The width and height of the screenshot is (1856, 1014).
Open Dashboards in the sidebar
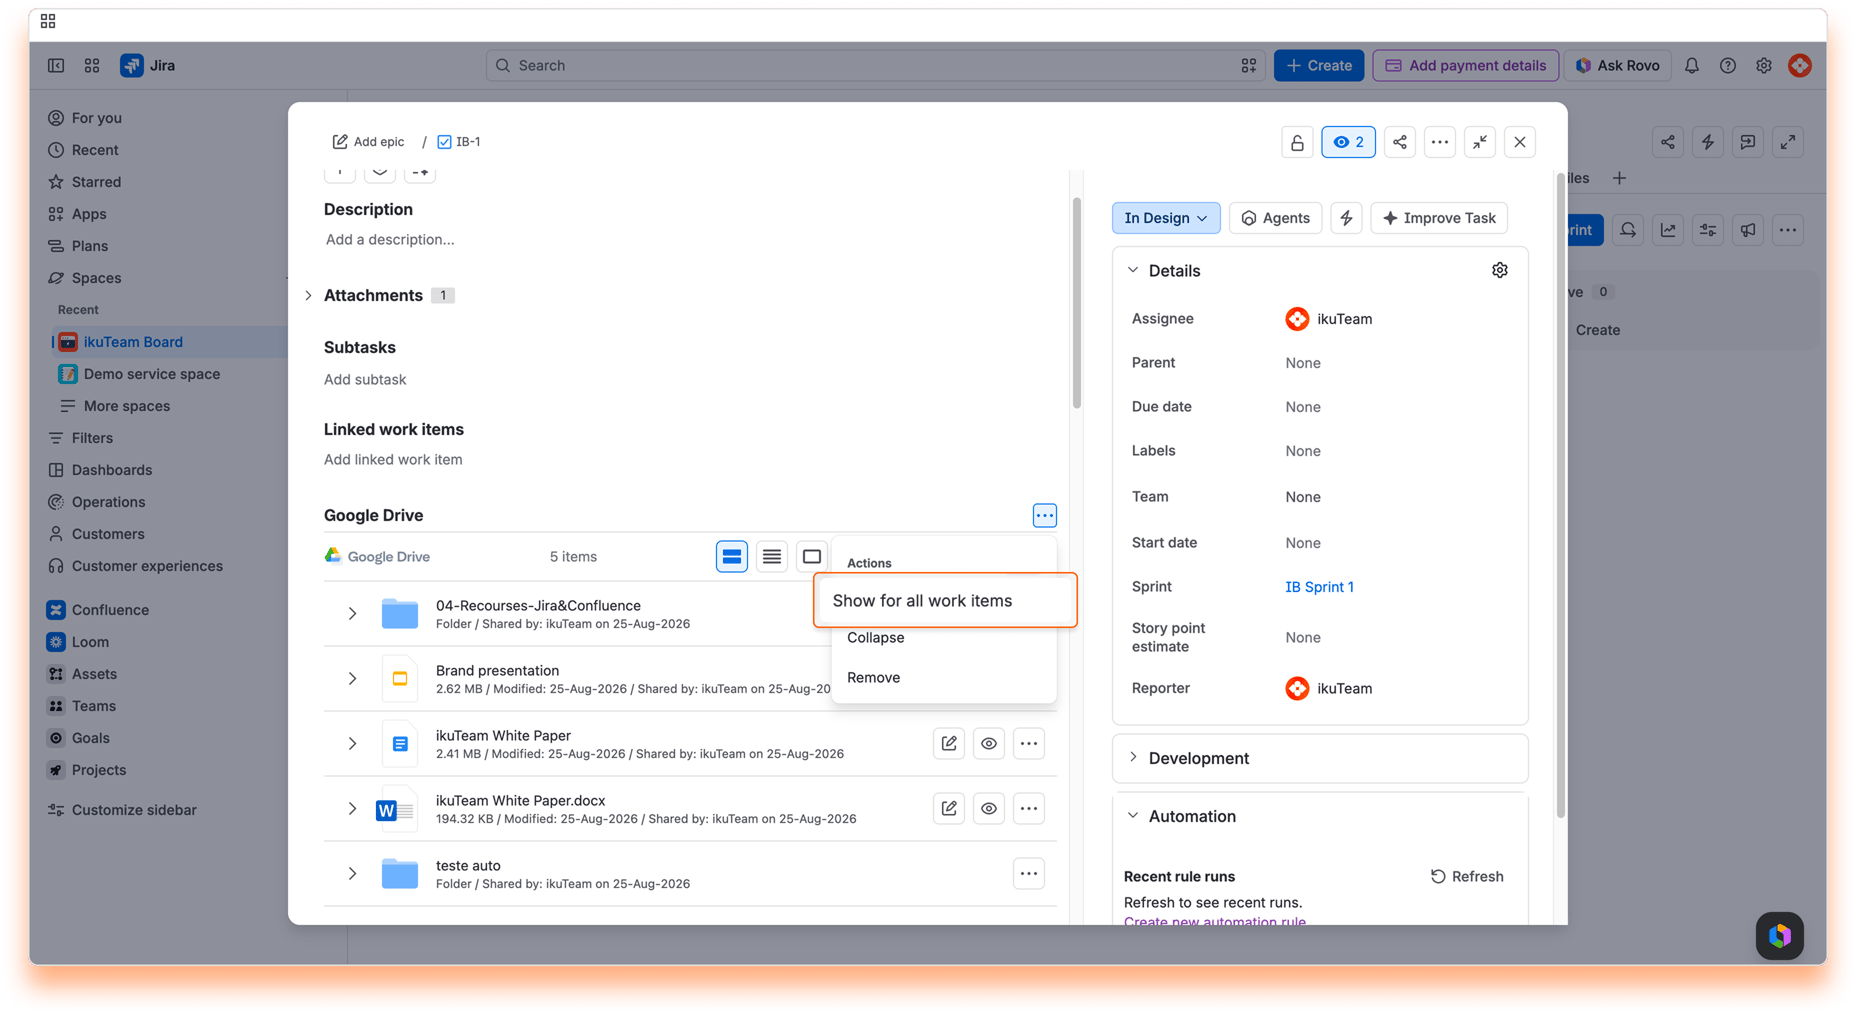click(112, 470)
